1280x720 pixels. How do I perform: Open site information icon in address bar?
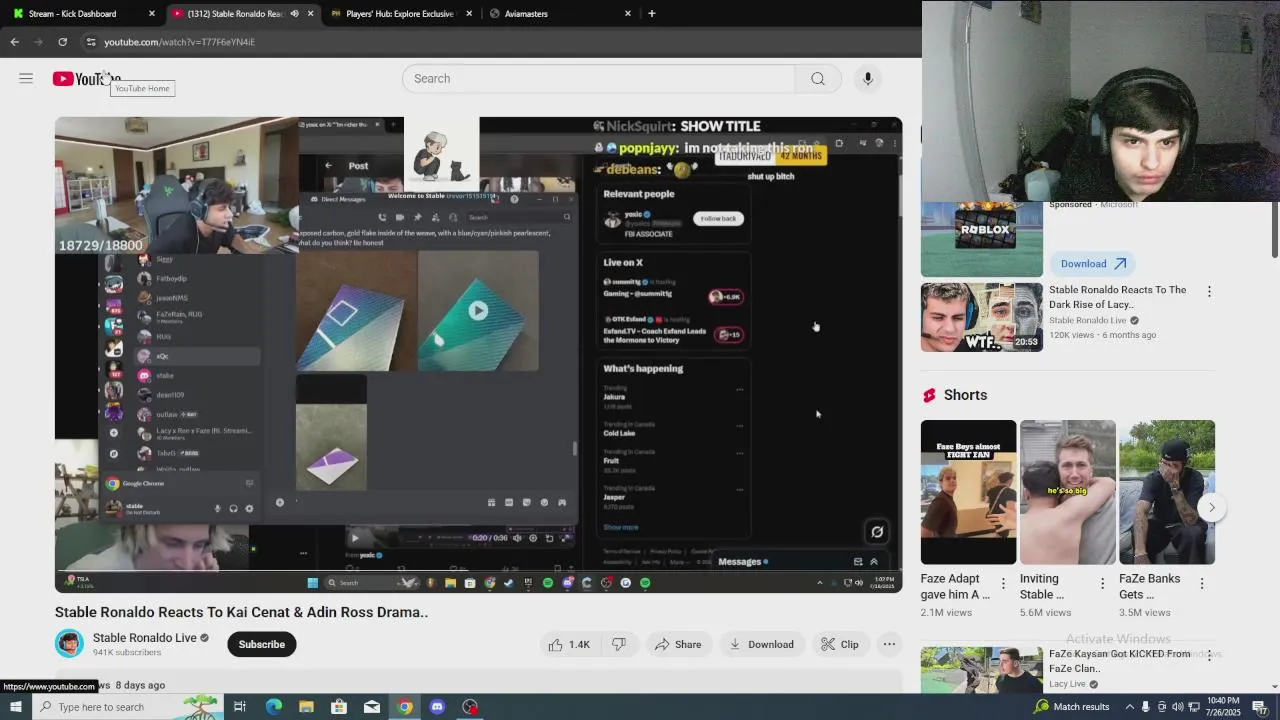(91, 42)
